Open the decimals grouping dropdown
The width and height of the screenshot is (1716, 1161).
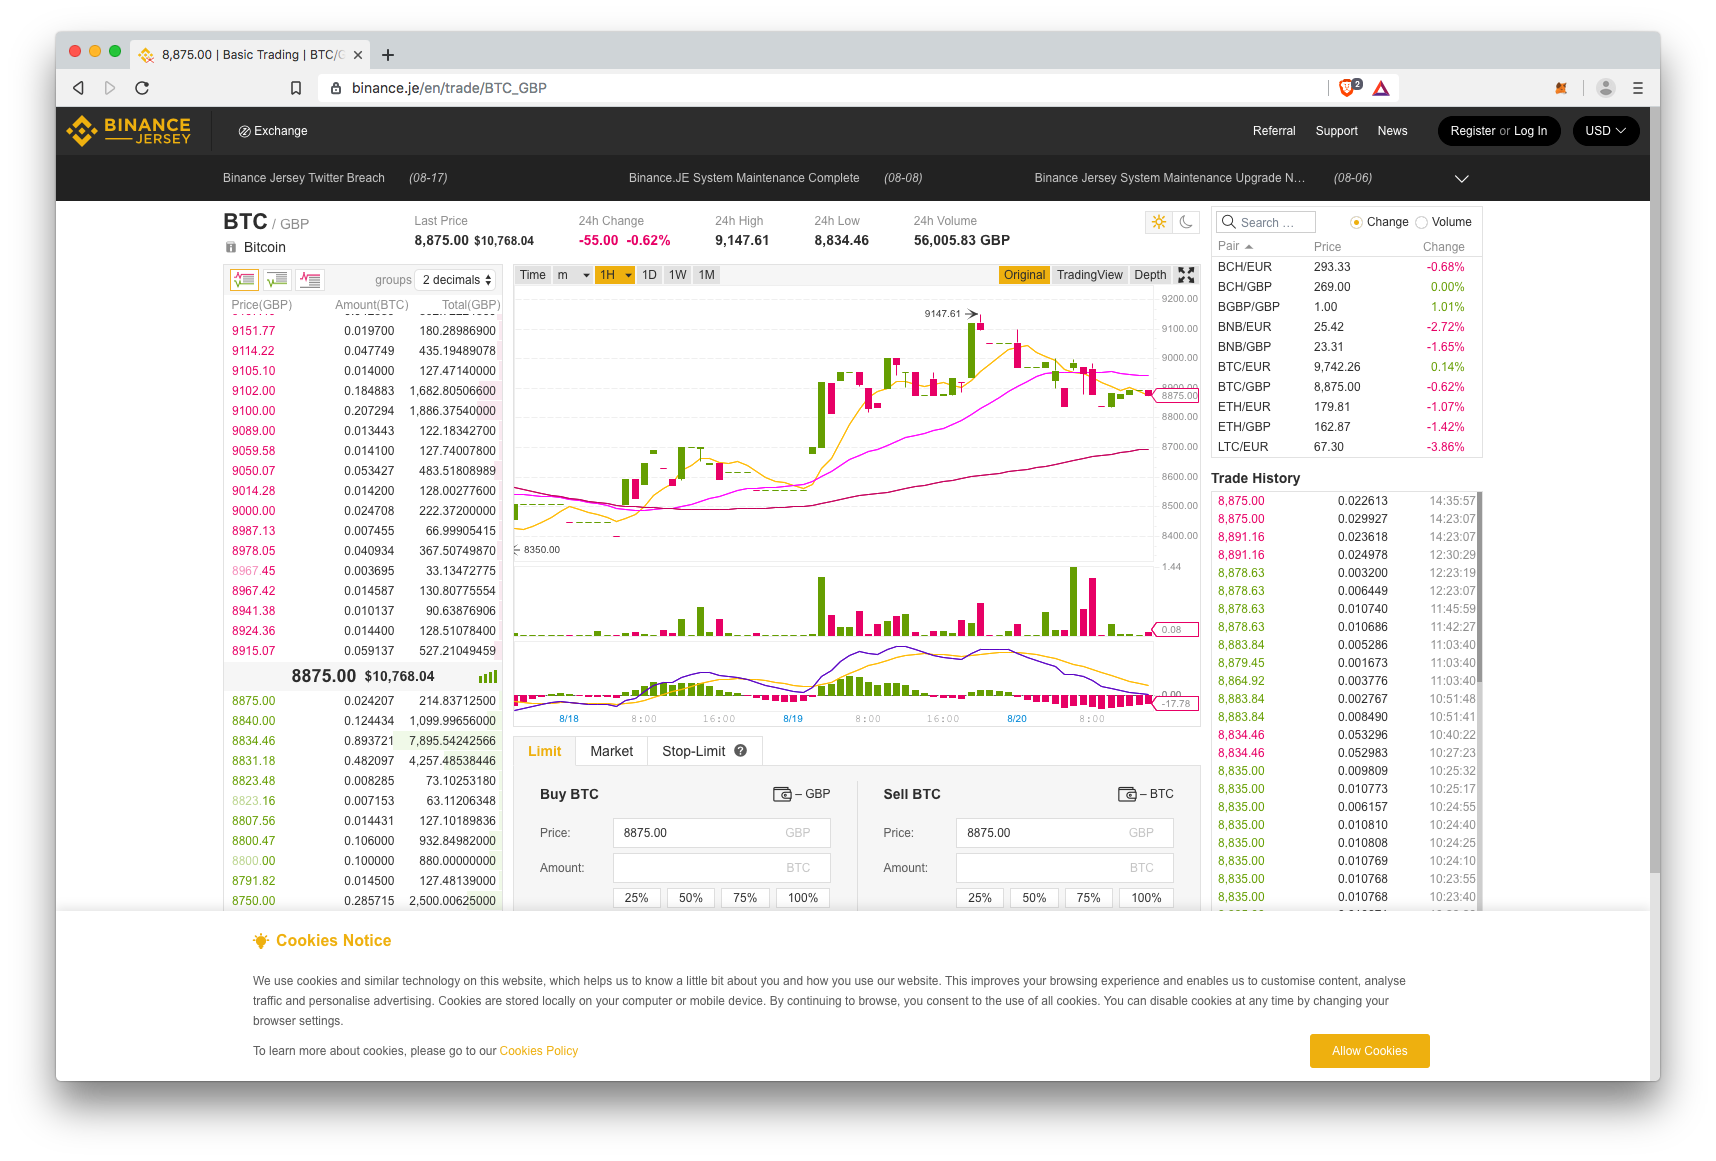click(457, 280)
